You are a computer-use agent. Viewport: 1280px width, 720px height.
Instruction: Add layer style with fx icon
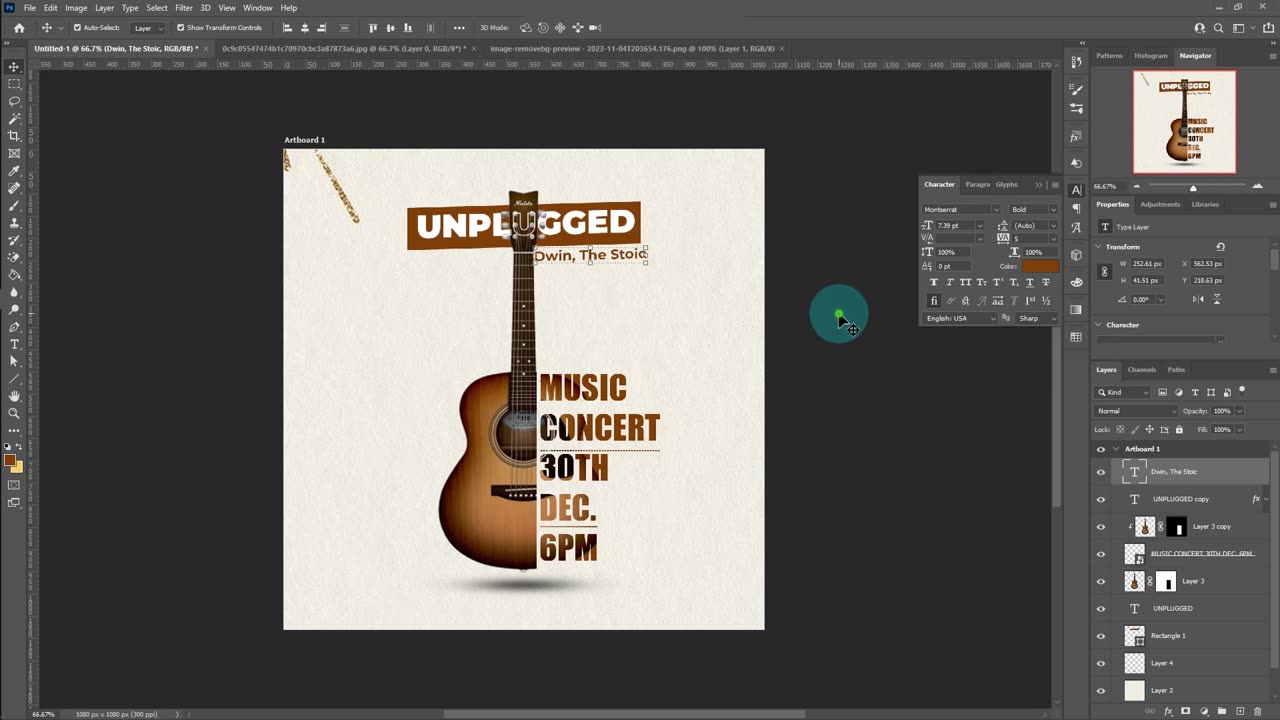point(1168,711)
